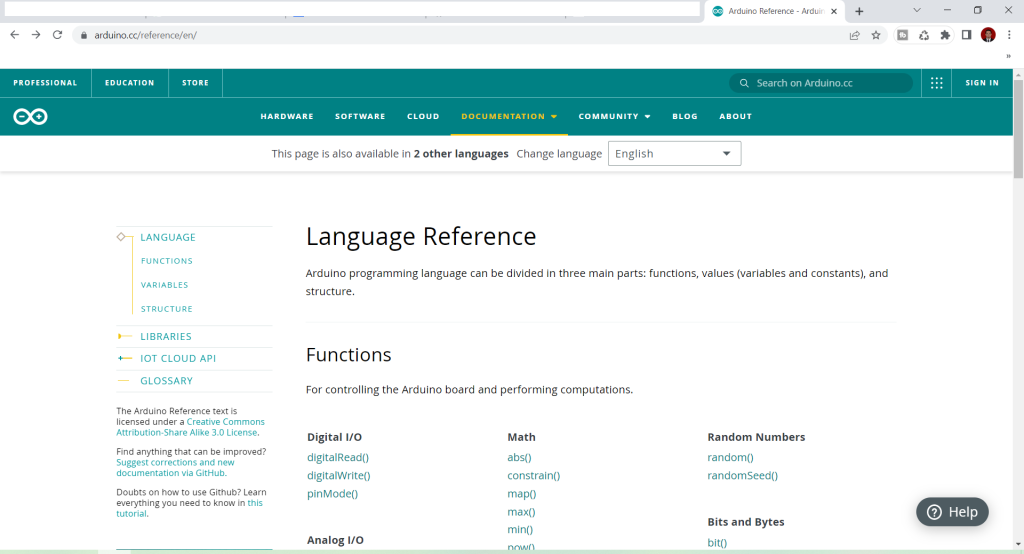Viewport: 1024px width, 554px height.
Task: Open the Chrome extensions puzzle icon
Action: click(945, 35)
